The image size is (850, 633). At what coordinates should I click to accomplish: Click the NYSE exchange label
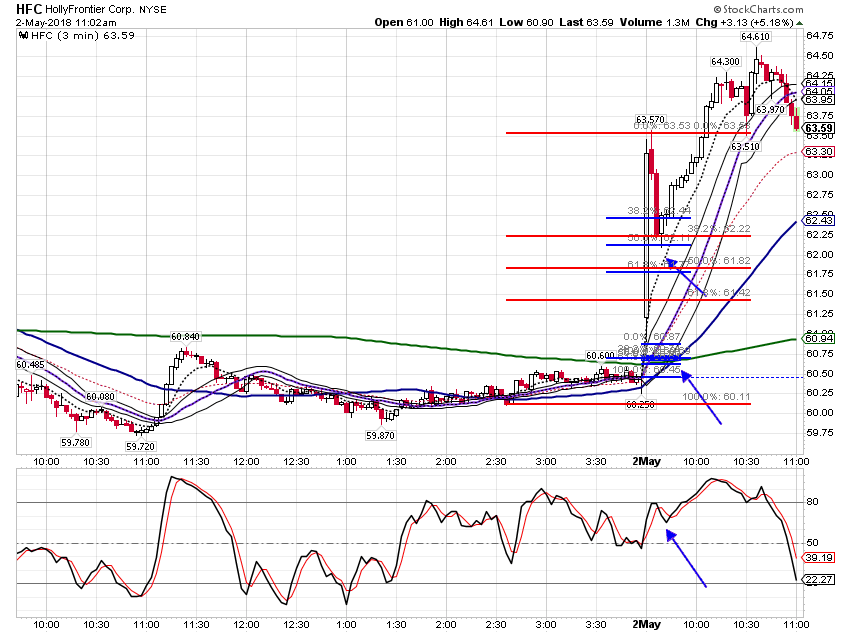tap(152, 9)
